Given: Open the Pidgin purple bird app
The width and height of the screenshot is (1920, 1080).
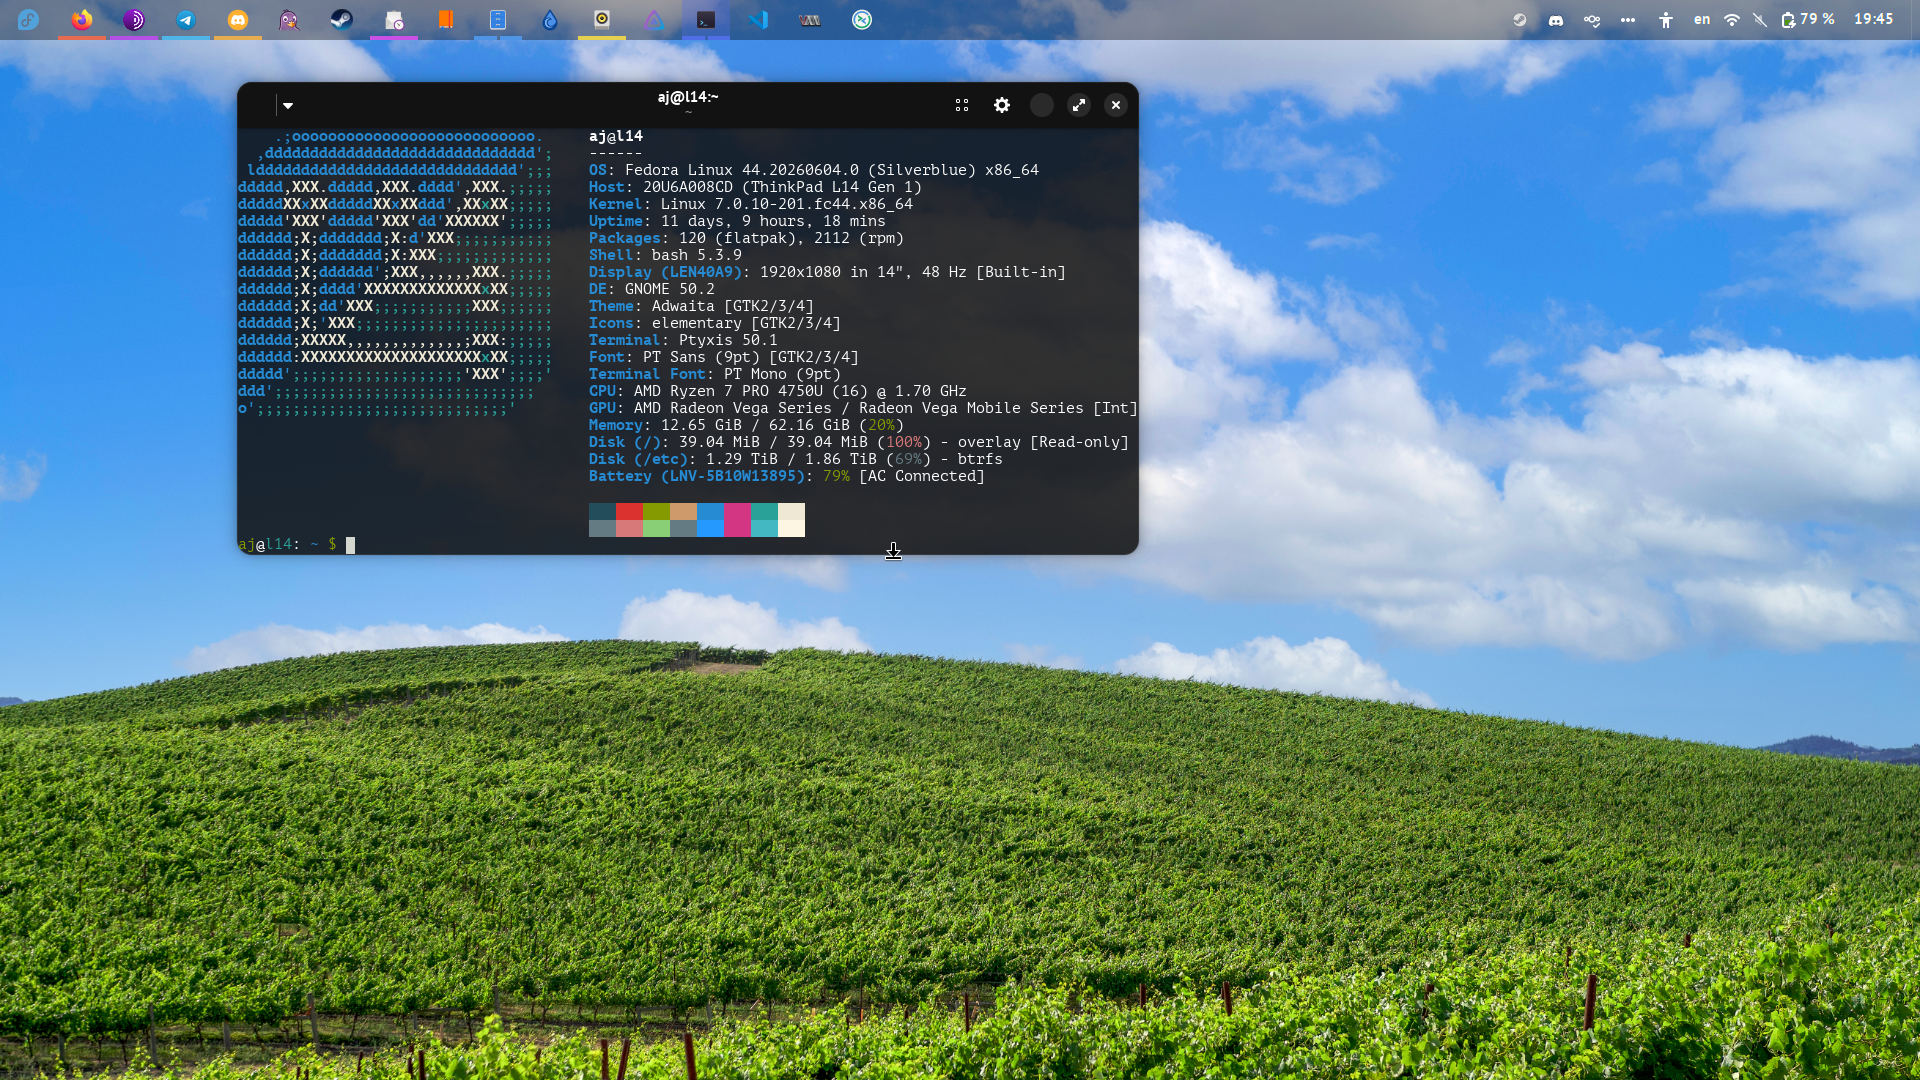Looking at the screenshot, I should [x=290, y=20].
